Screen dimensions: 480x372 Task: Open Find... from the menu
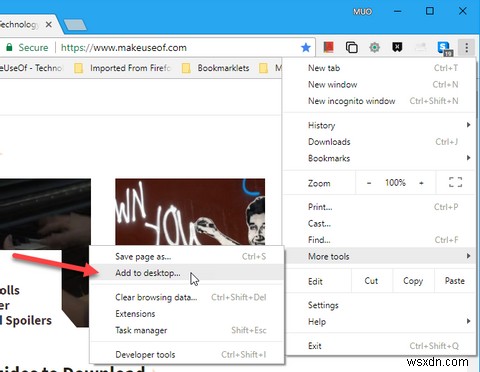(x=379, y=240)
